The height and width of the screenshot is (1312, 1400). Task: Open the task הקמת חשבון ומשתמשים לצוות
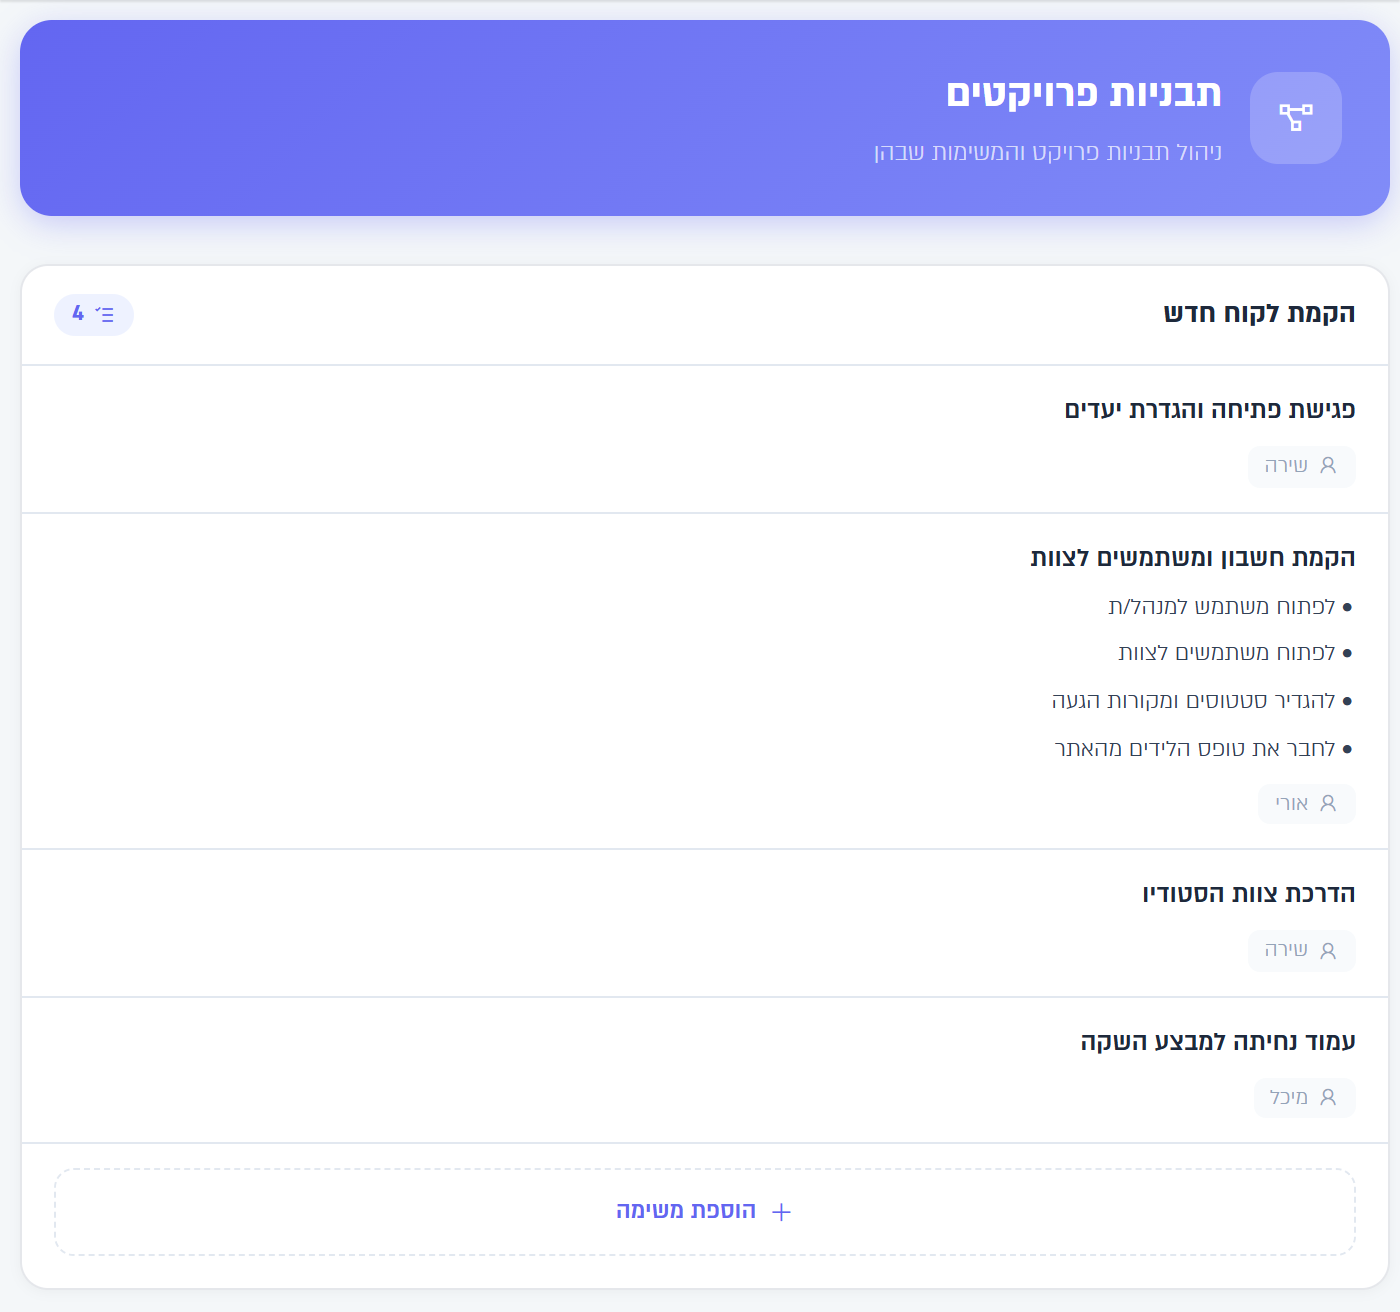(1193, 557)
